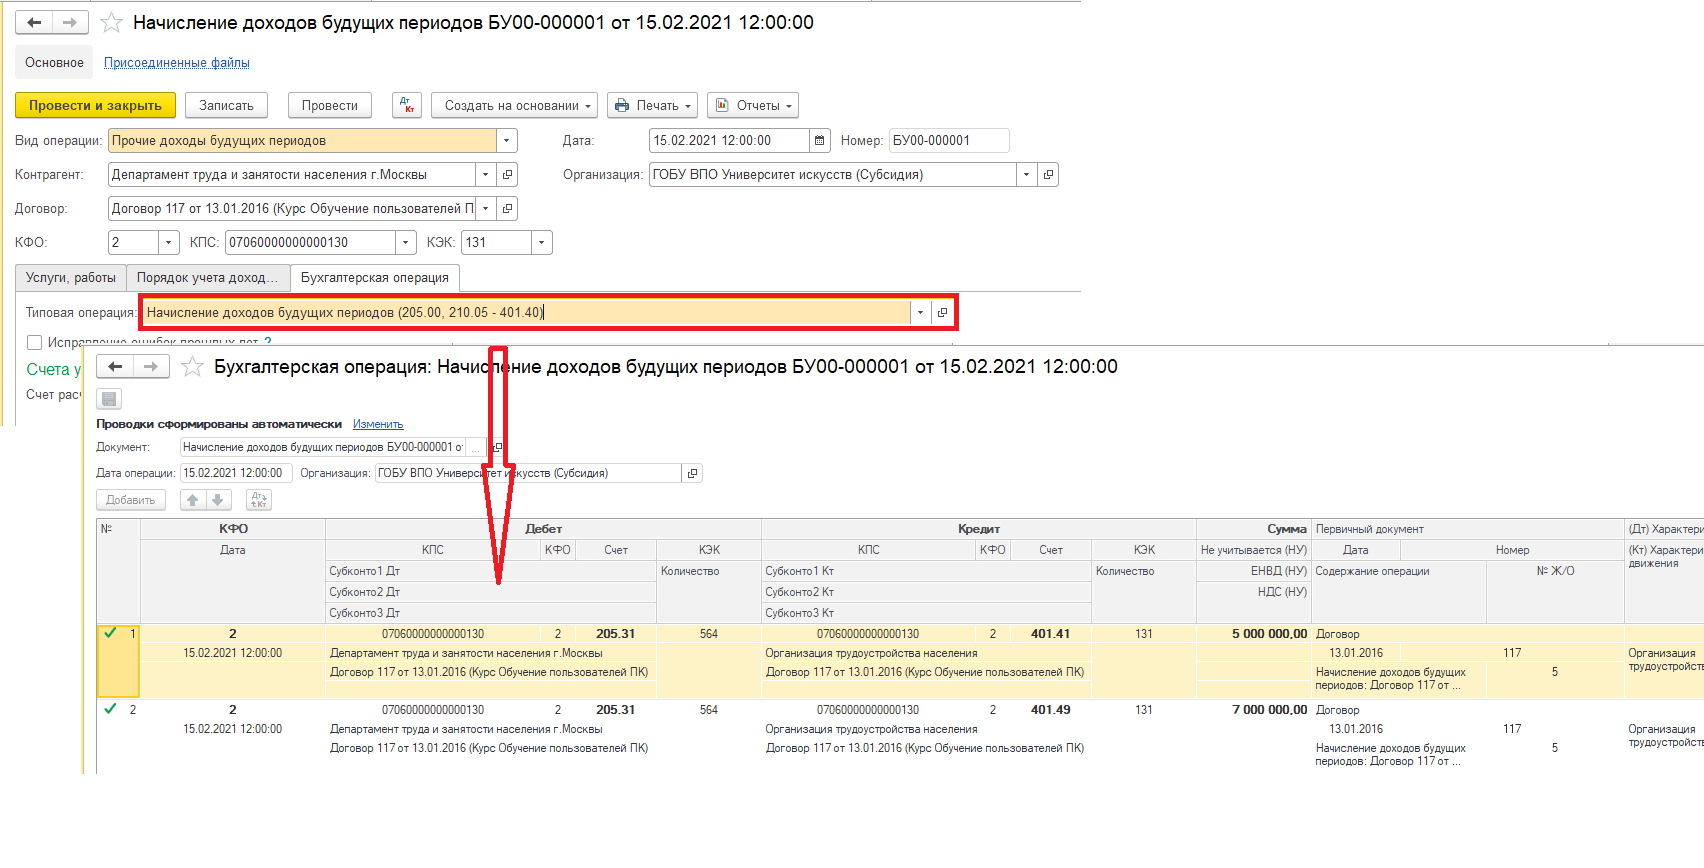Expand the Вид операции dropdown
Viewport: 1704px width, 868px height.
coord(507,141)
